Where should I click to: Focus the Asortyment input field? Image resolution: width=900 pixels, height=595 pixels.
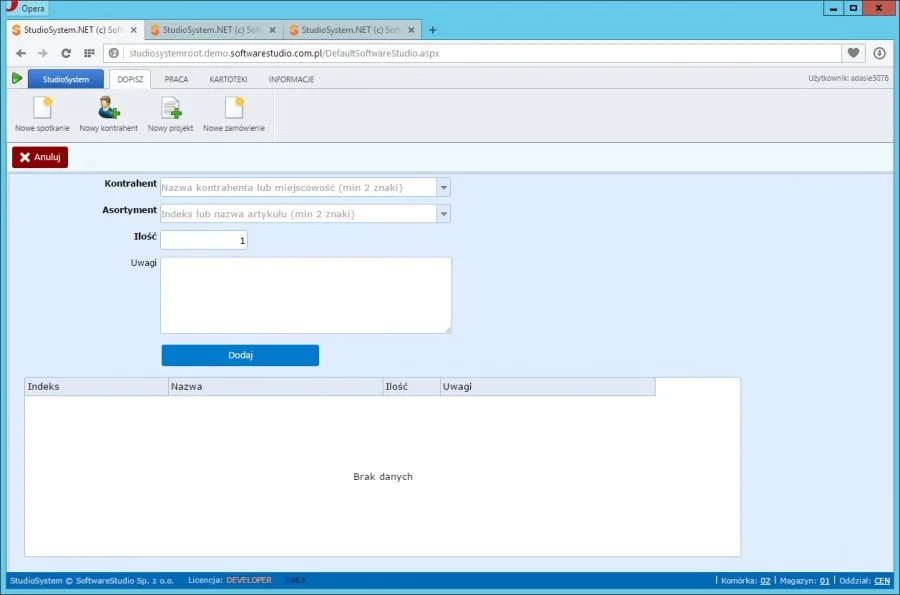[x=298, y=214]
